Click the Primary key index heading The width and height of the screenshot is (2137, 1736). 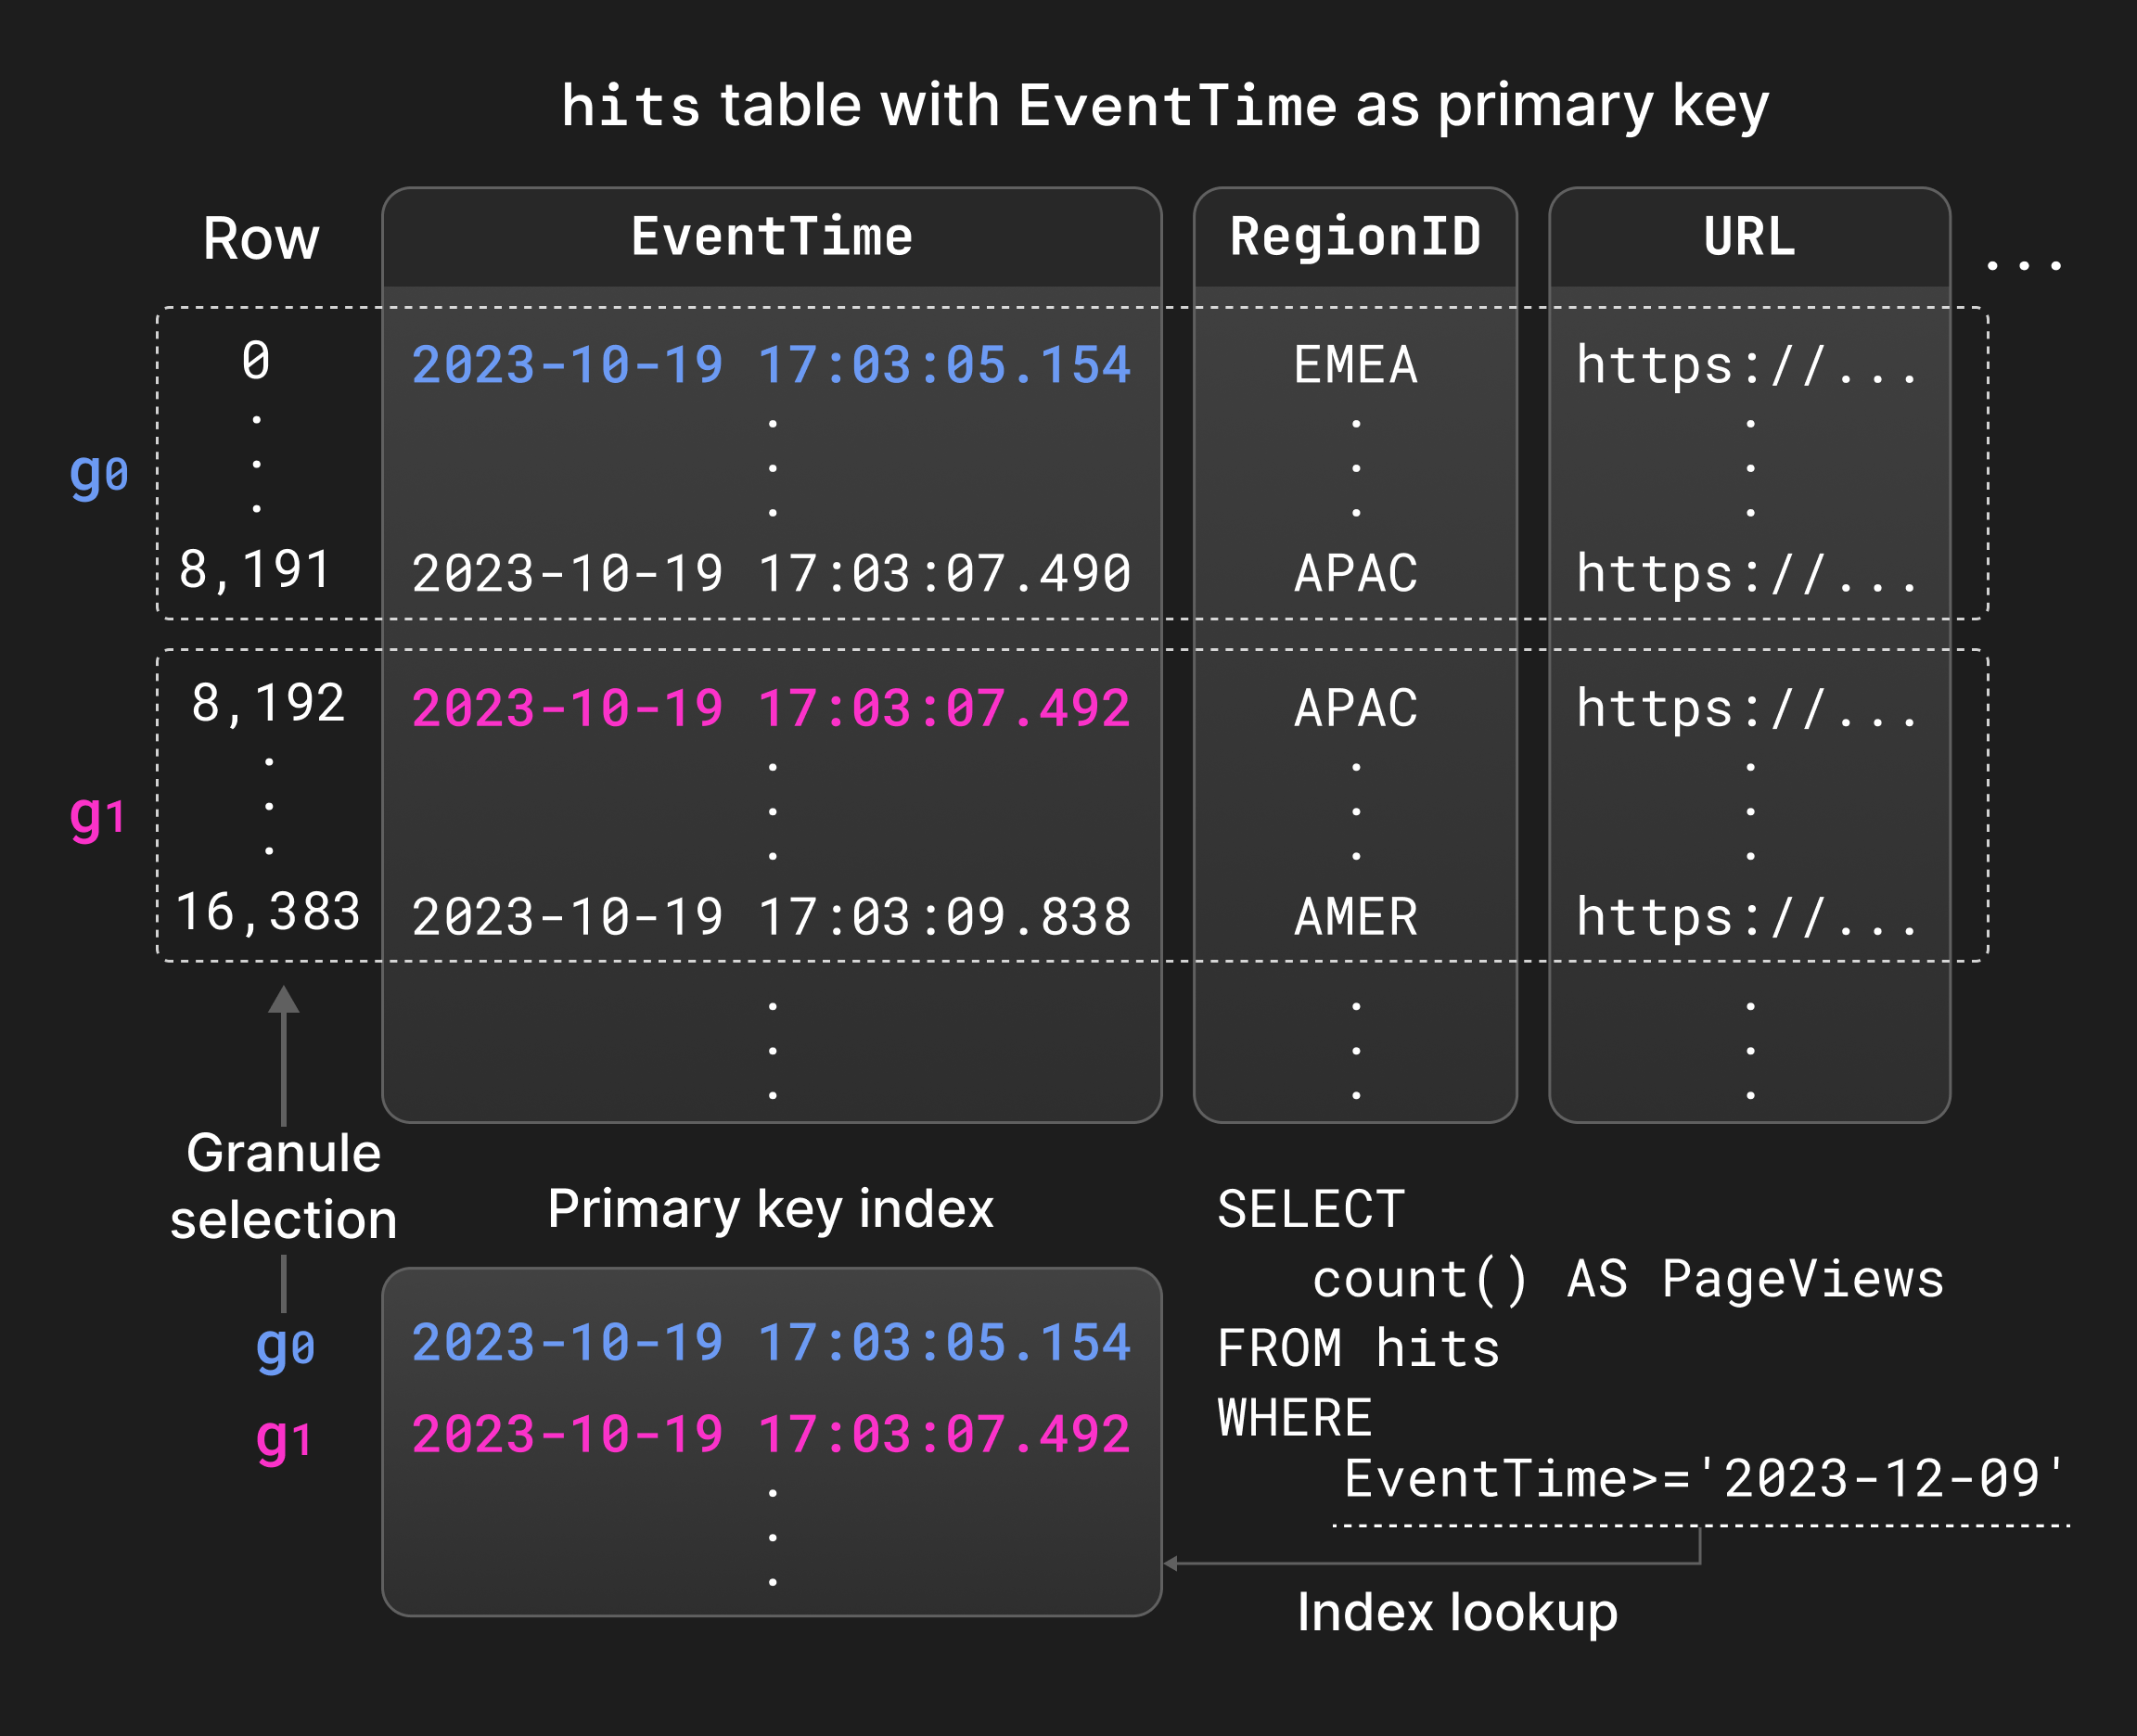click(770, 1209)
